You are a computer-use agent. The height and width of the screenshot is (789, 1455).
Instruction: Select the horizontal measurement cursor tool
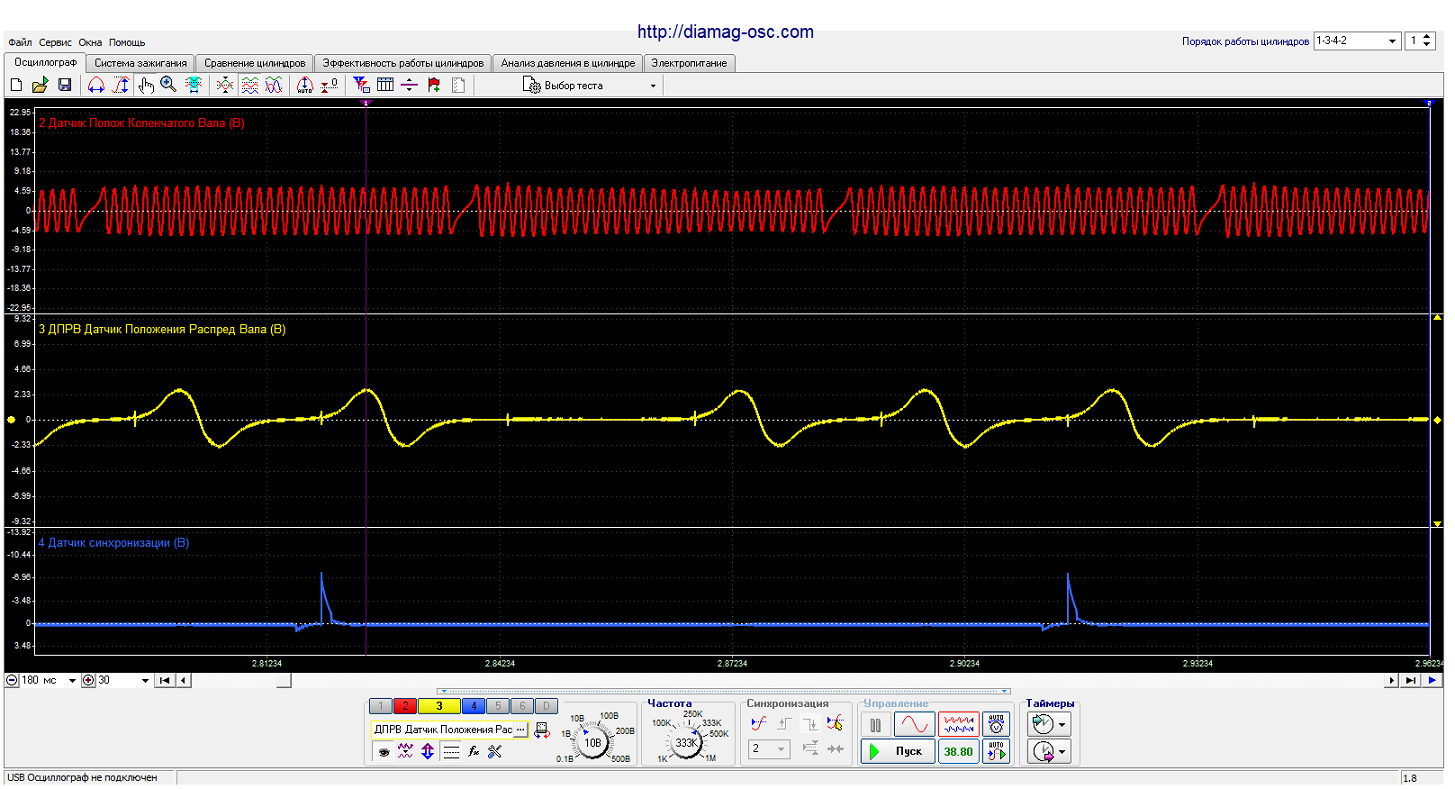pos(96,86)
